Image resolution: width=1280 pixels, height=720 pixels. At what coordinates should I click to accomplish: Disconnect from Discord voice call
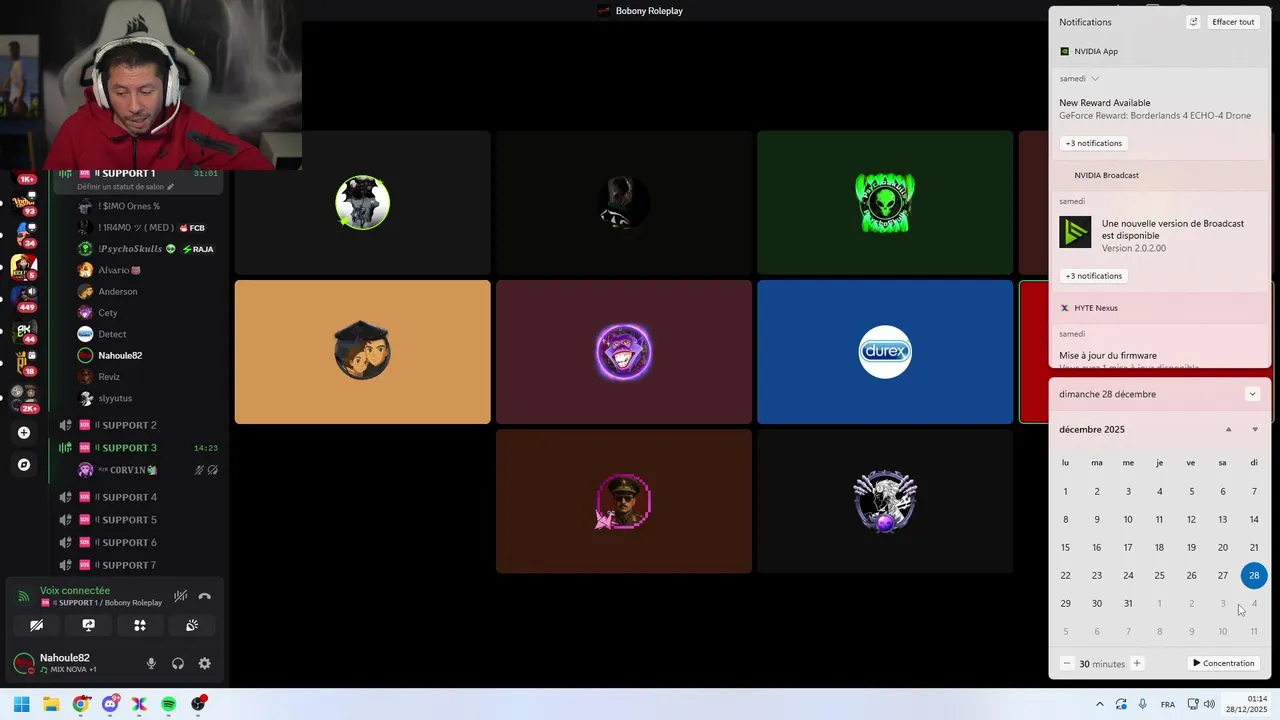(x=205, y=596)
